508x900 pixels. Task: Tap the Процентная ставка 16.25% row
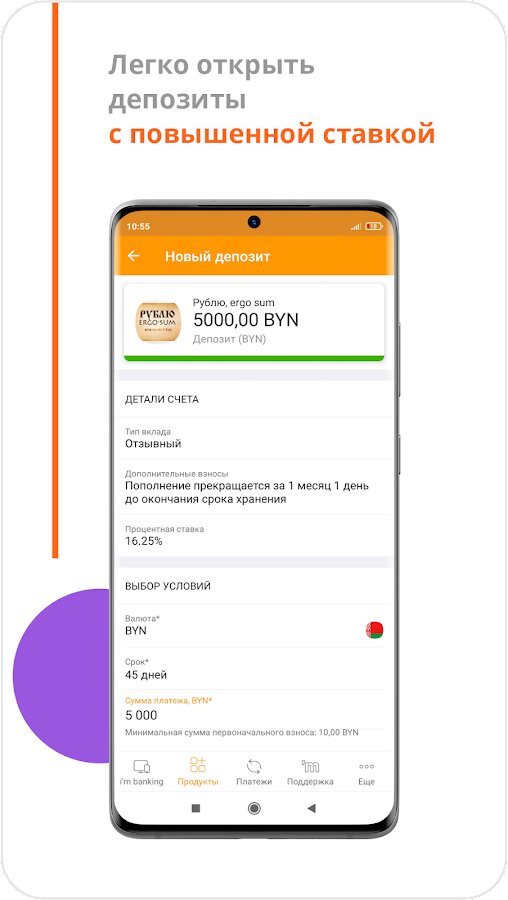[254, 536]
